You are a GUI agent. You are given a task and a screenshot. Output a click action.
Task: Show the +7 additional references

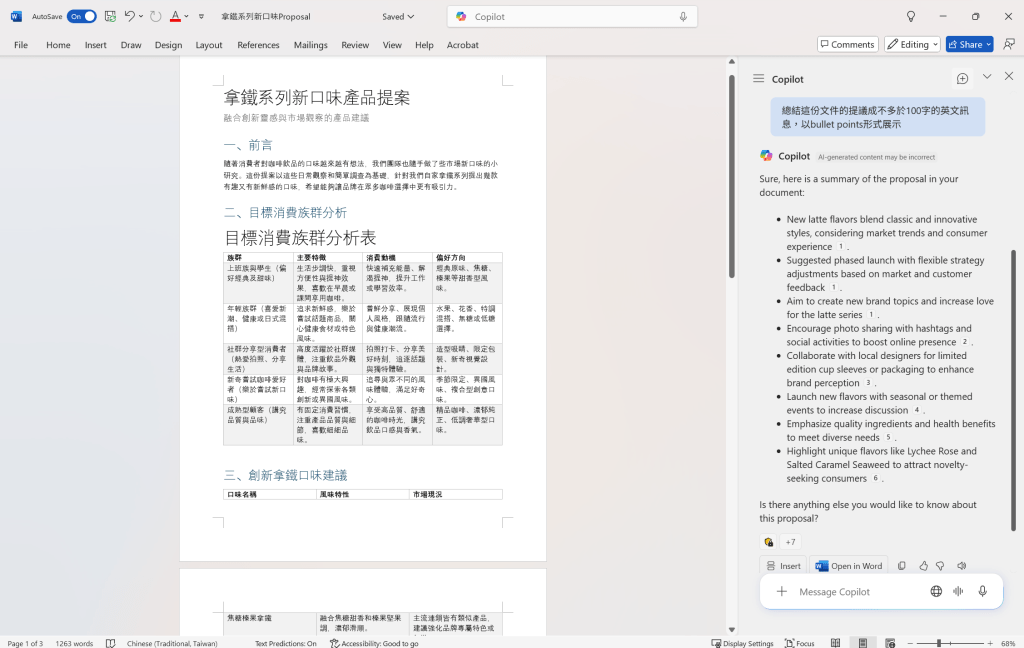[790, 542]
